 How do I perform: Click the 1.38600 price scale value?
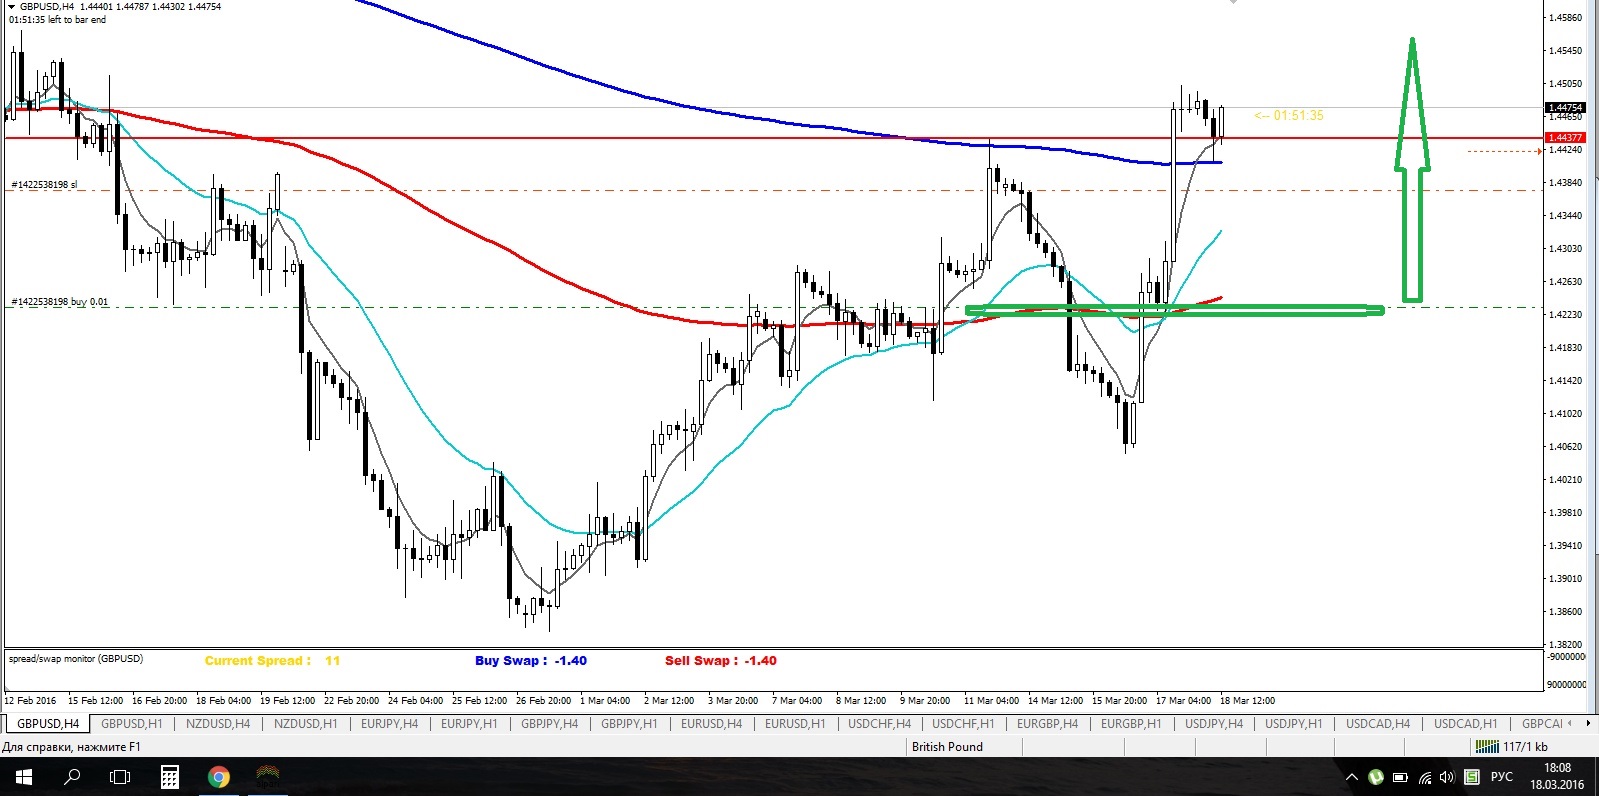1565,612
